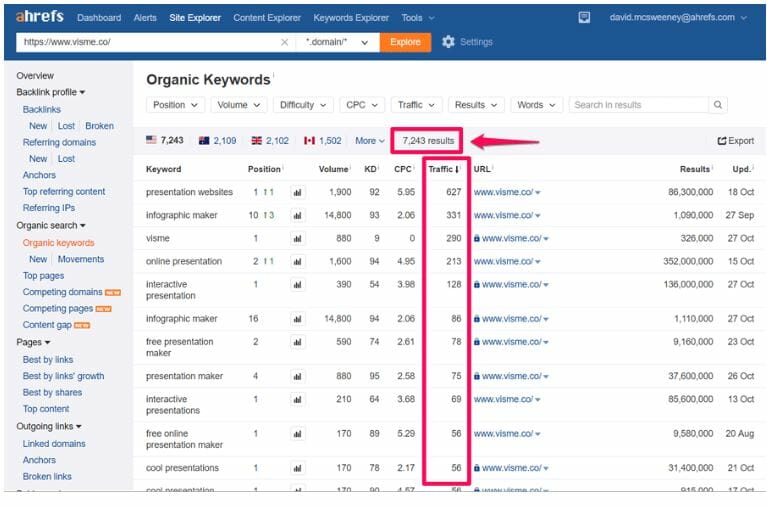Click the Settings label beside the gear
The image size is (767, 506).
(x=476, y=42)
